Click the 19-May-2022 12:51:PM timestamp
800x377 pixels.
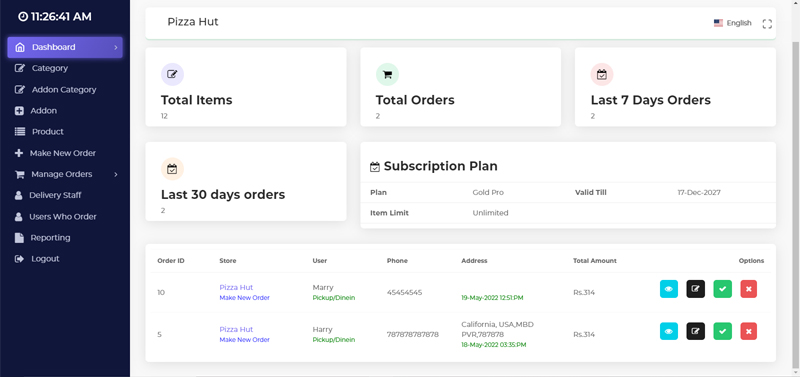pyautogui.click(x=492, y=298)
